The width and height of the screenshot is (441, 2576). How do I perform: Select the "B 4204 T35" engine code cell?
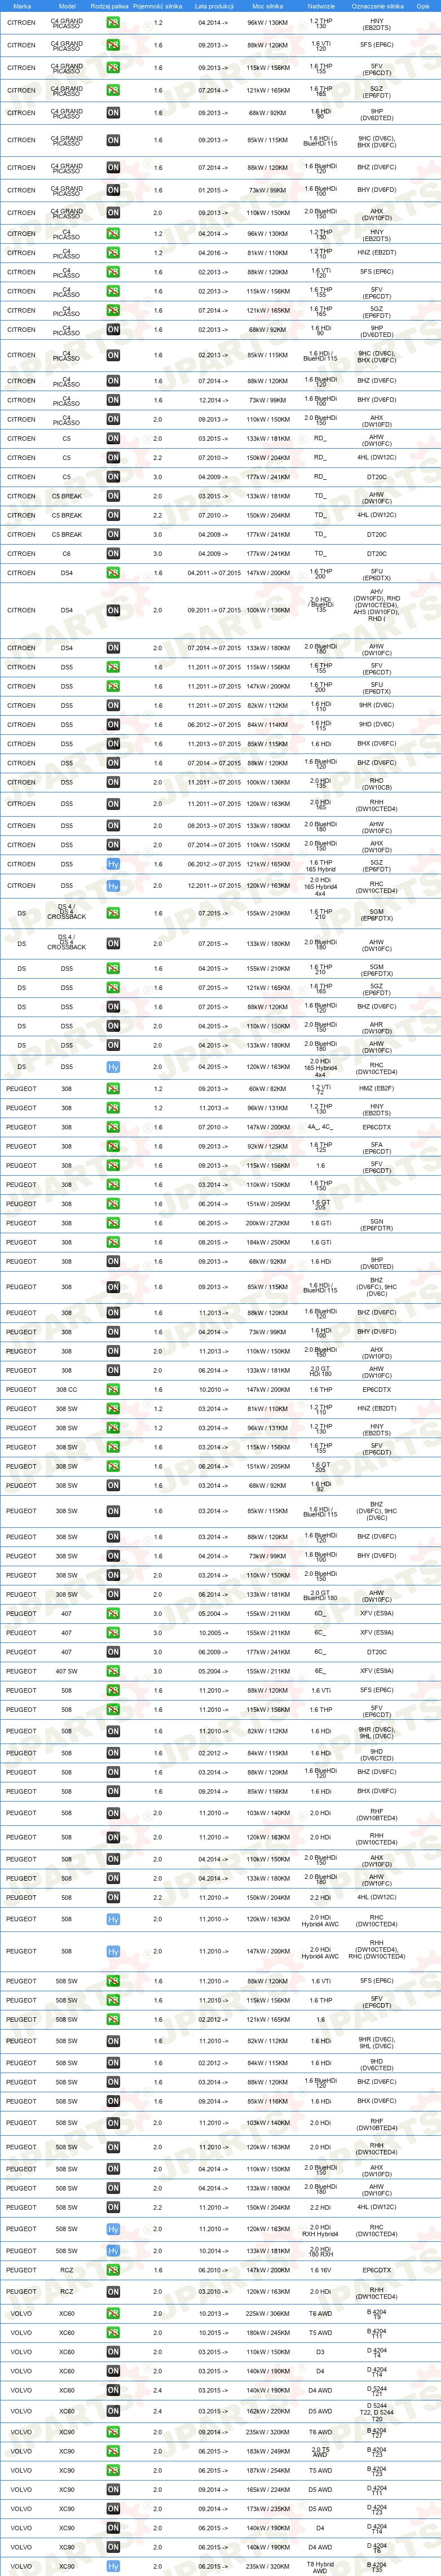click(x=376, y=2566)
